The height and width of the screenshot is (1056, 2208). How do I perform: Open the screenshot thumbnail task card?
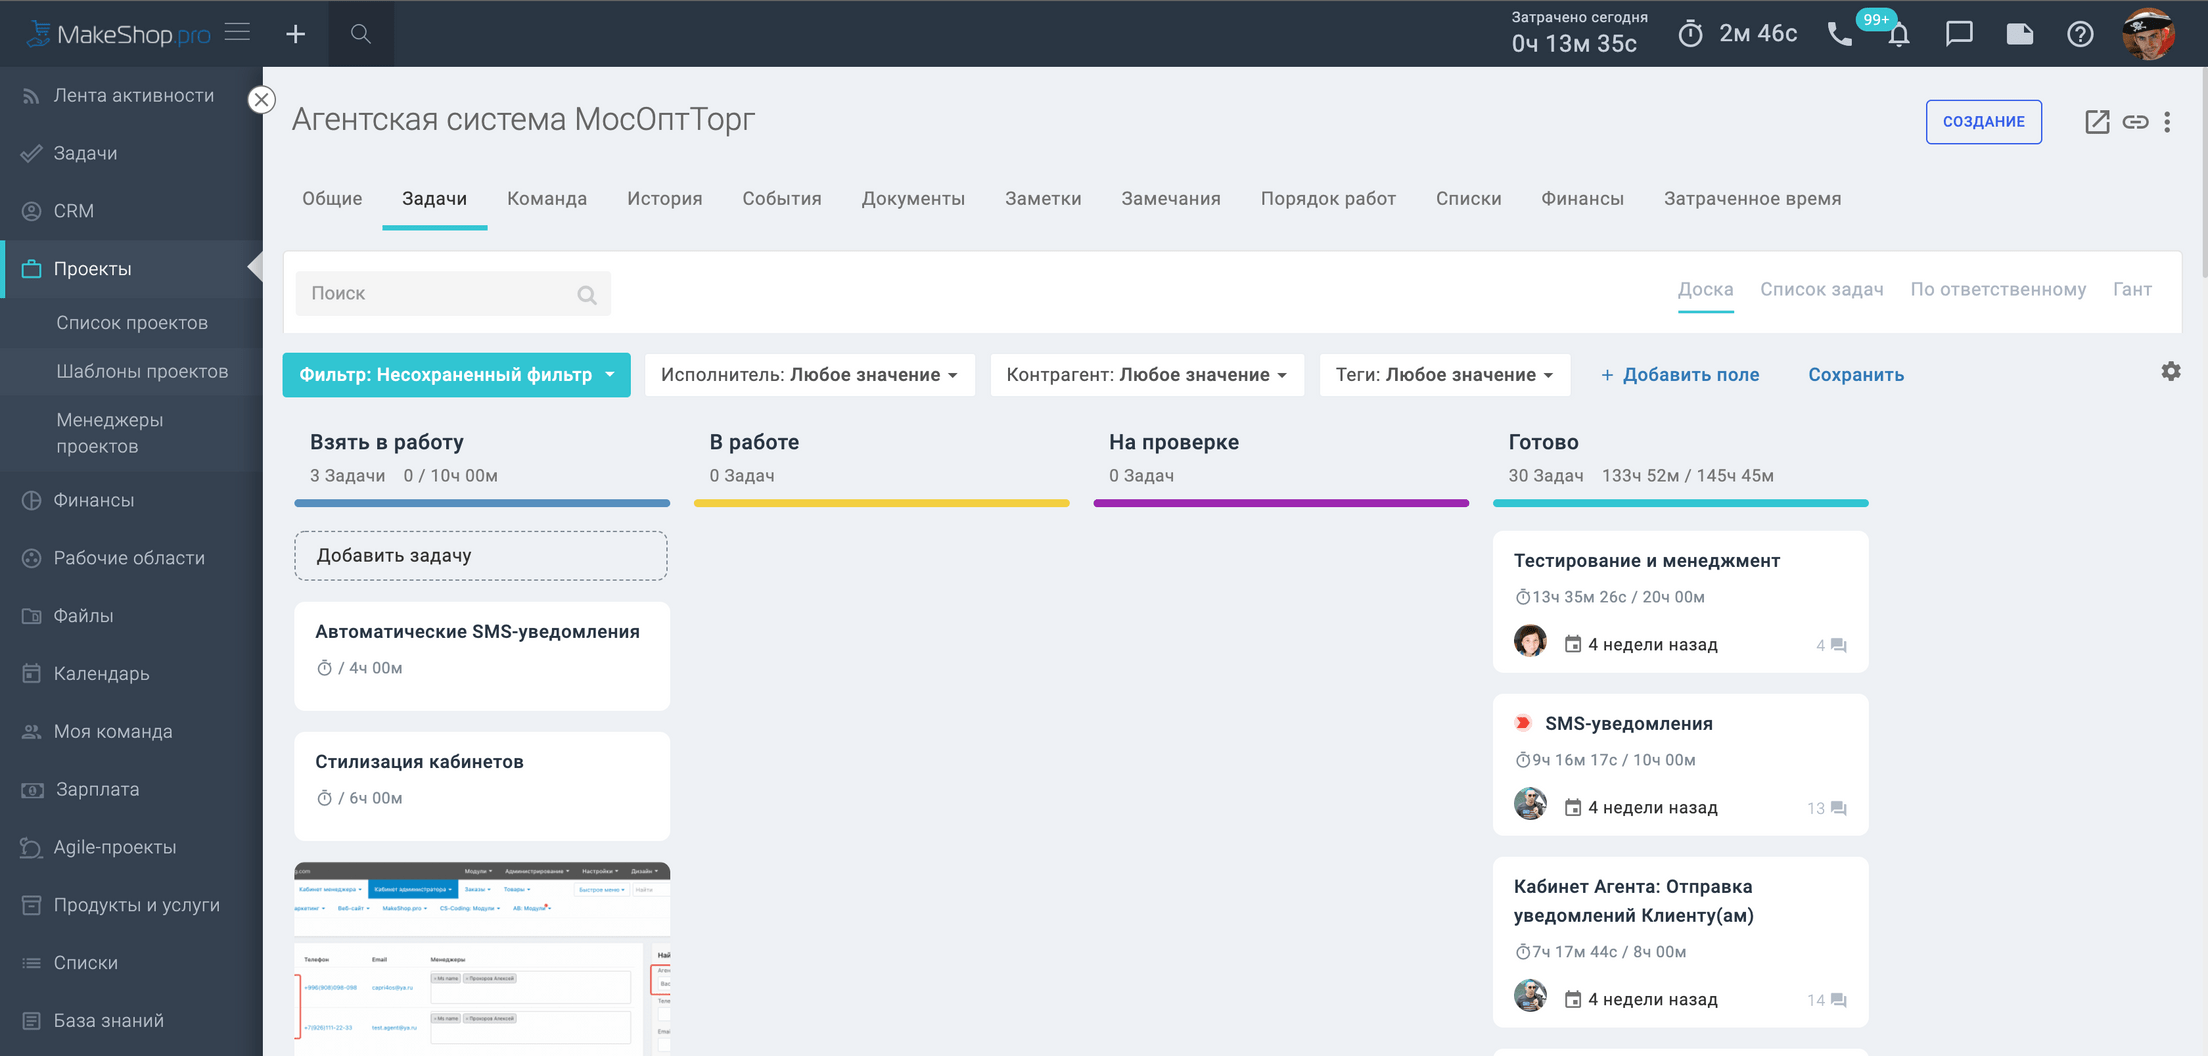(482, 958)
